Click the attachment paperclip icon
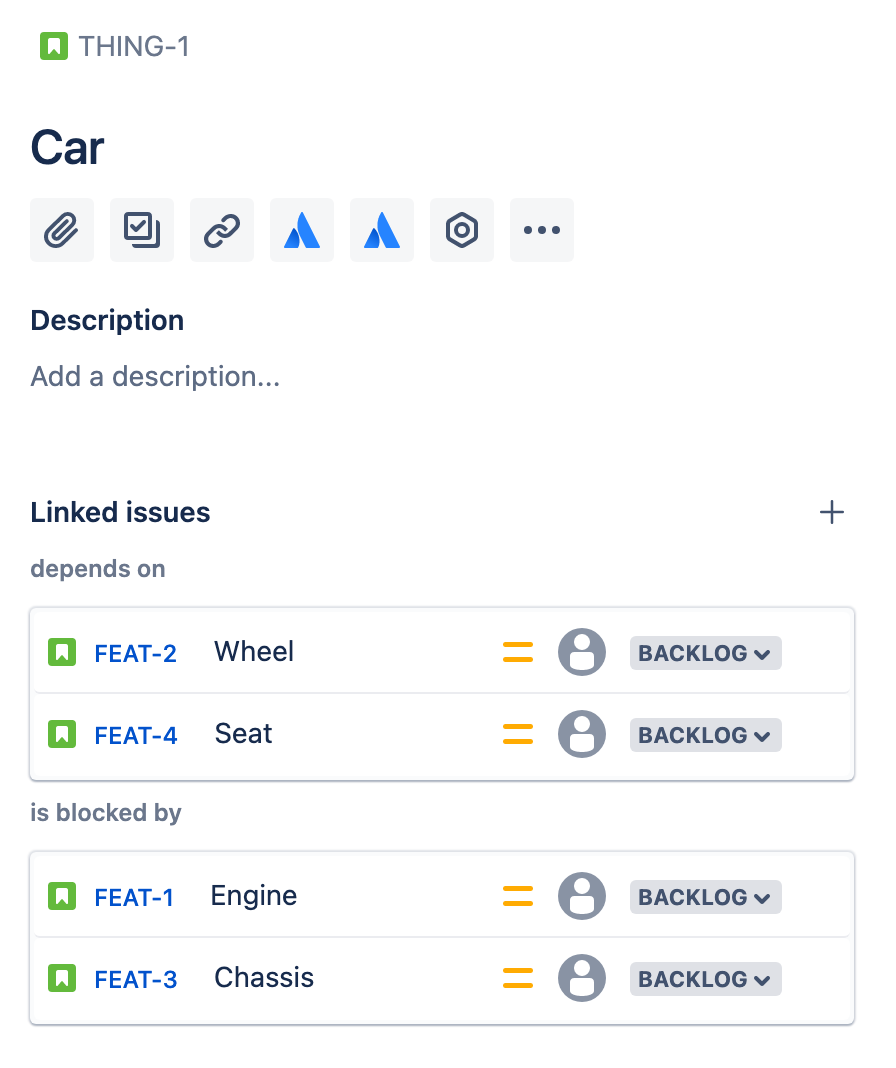 pos(62,230)
